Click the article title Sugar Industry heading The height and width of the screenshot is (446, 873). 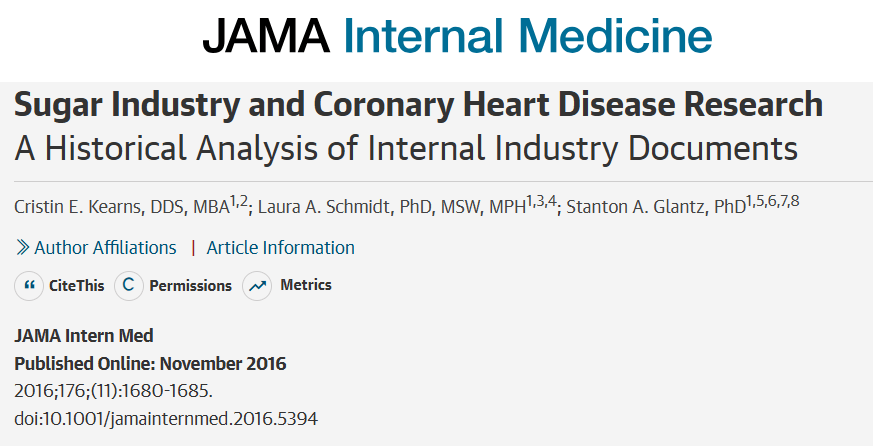419,104
